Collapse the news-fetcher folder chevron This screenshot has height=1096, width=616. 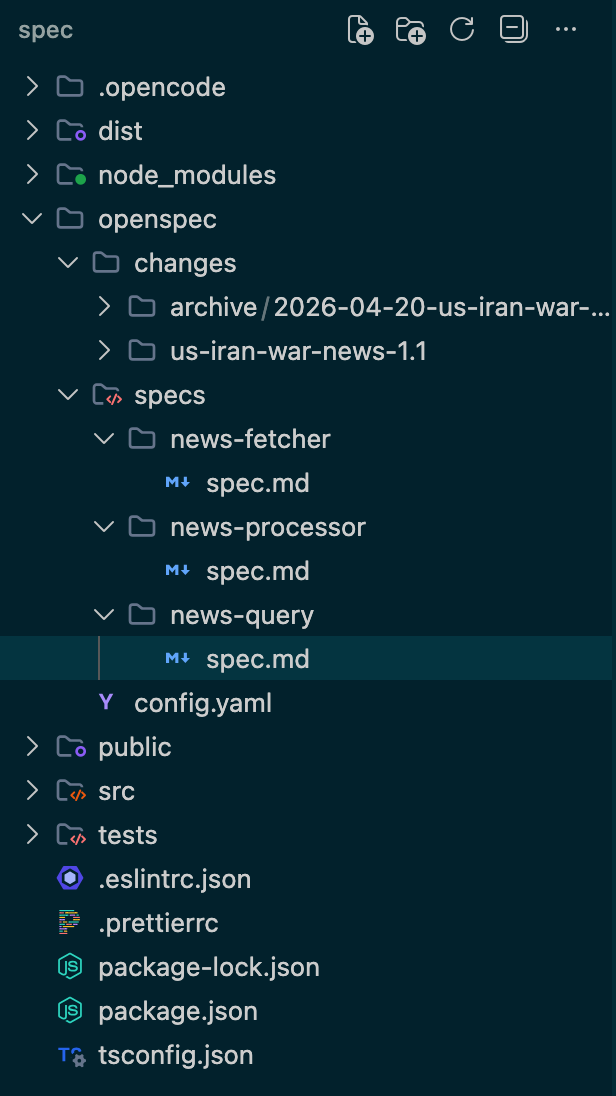coord(104,439)
